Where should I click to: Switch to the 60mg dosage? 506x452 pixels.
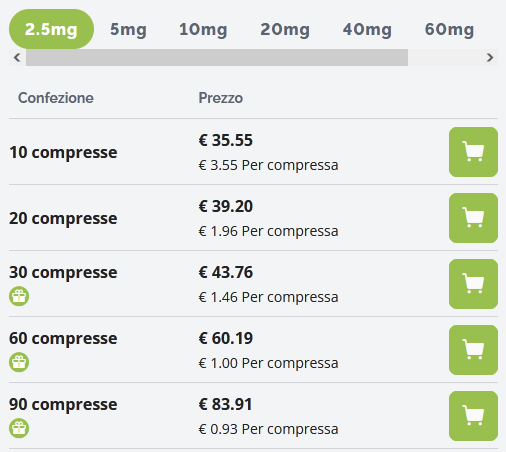449,29
